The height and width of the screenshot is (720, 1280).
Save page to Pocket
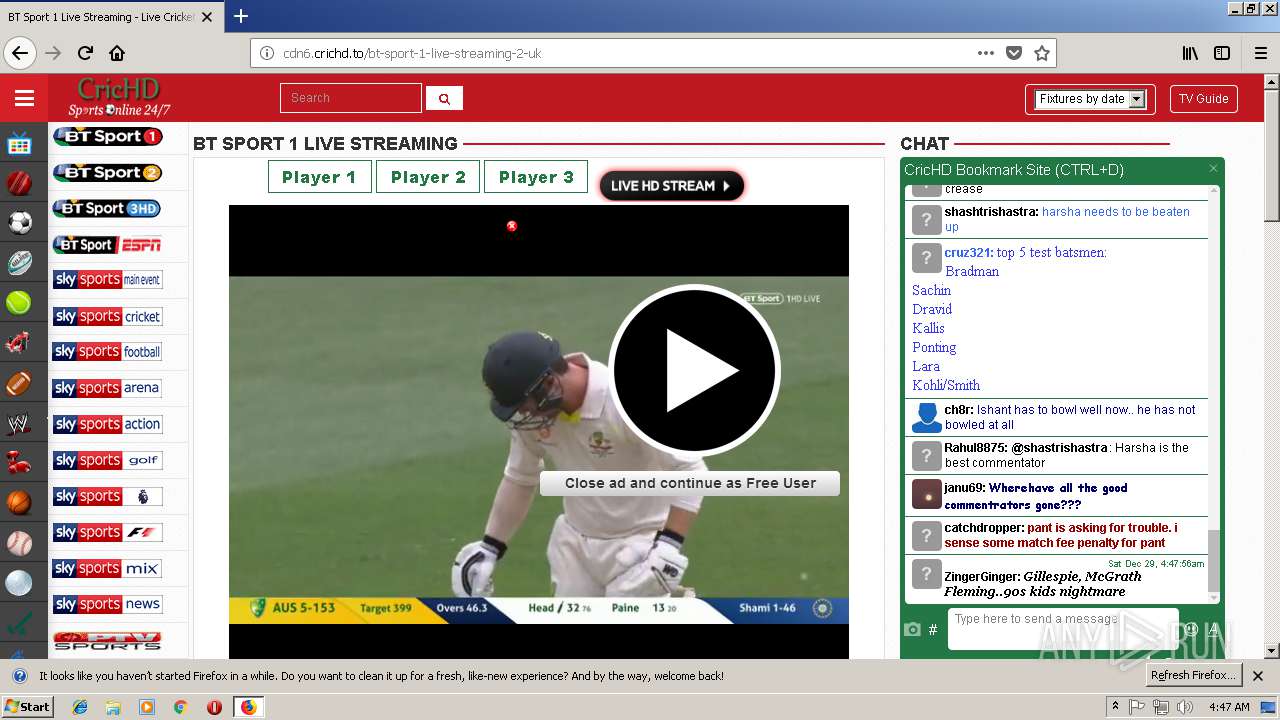[x=1014, y=53]
